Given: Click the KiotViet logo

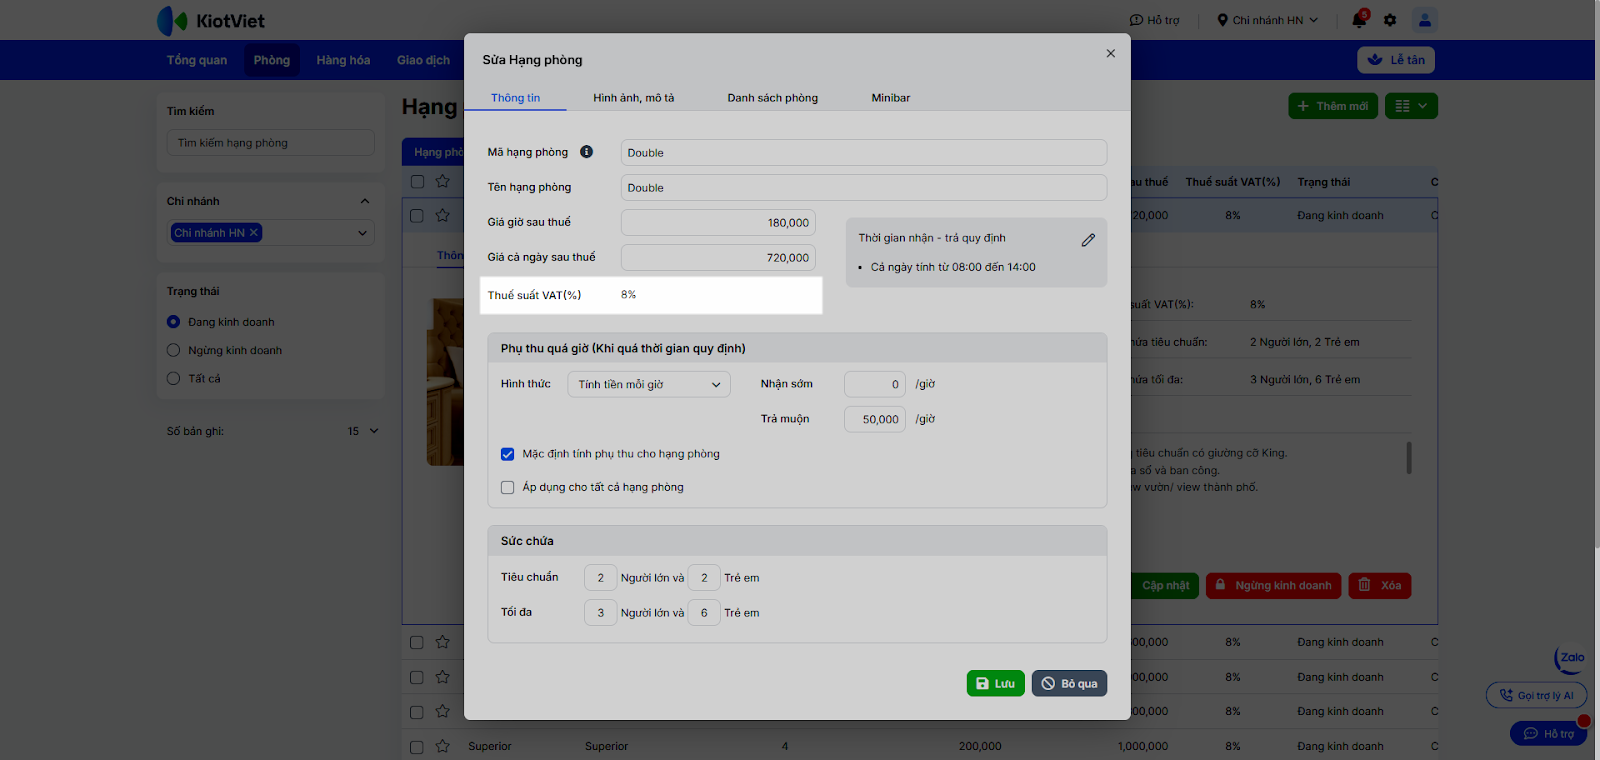Looking at the screenshot, I should point(211,20).
